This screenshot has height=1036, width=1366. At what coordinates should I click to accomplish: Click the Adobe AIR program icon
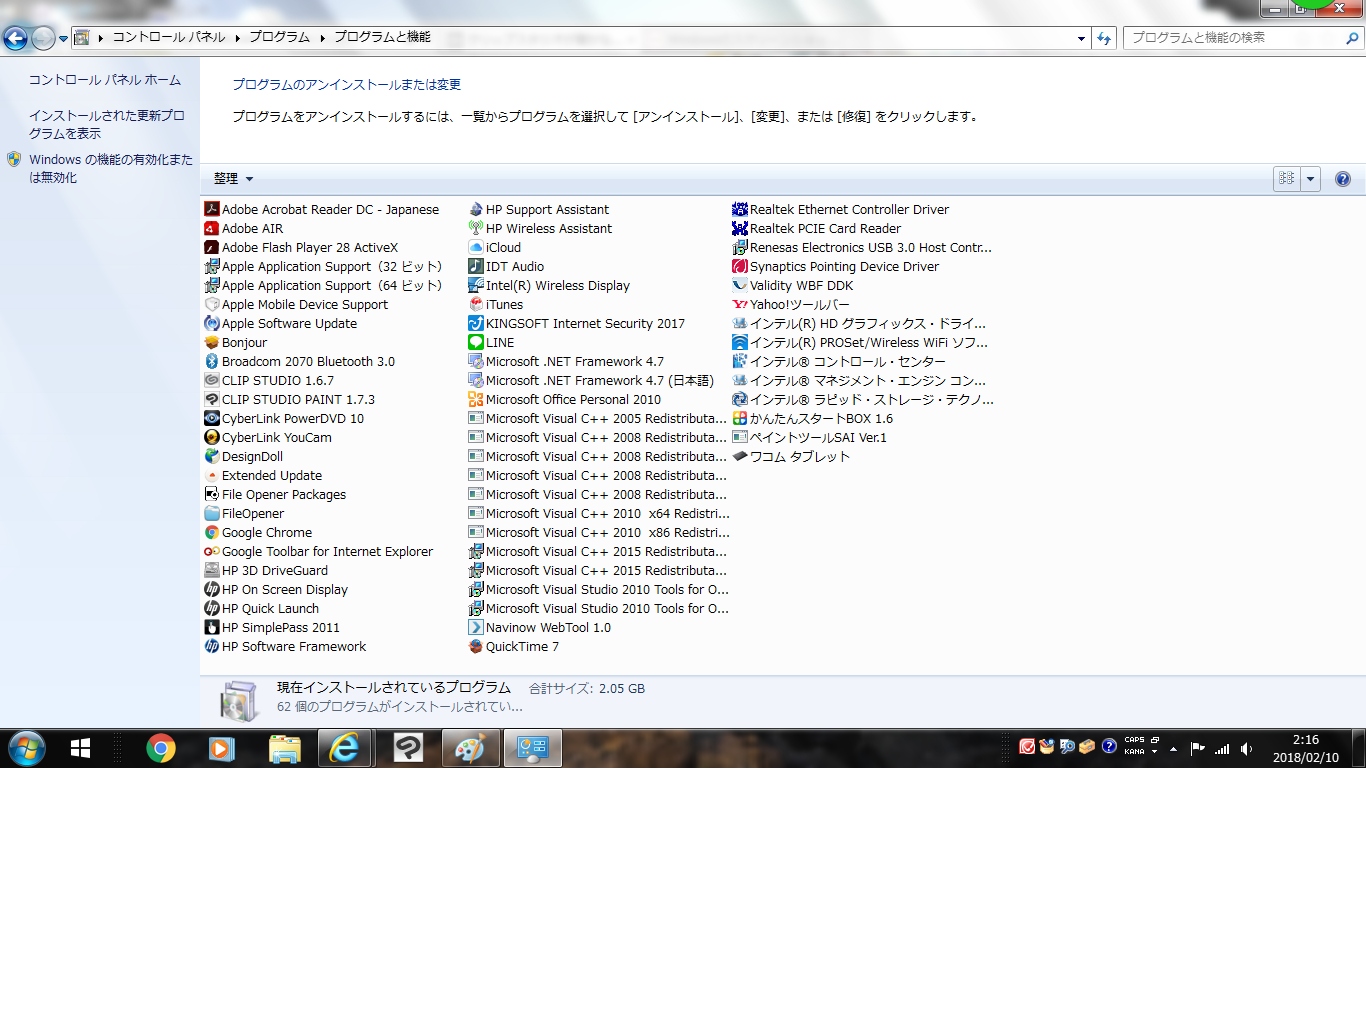(x=212, y=228)
